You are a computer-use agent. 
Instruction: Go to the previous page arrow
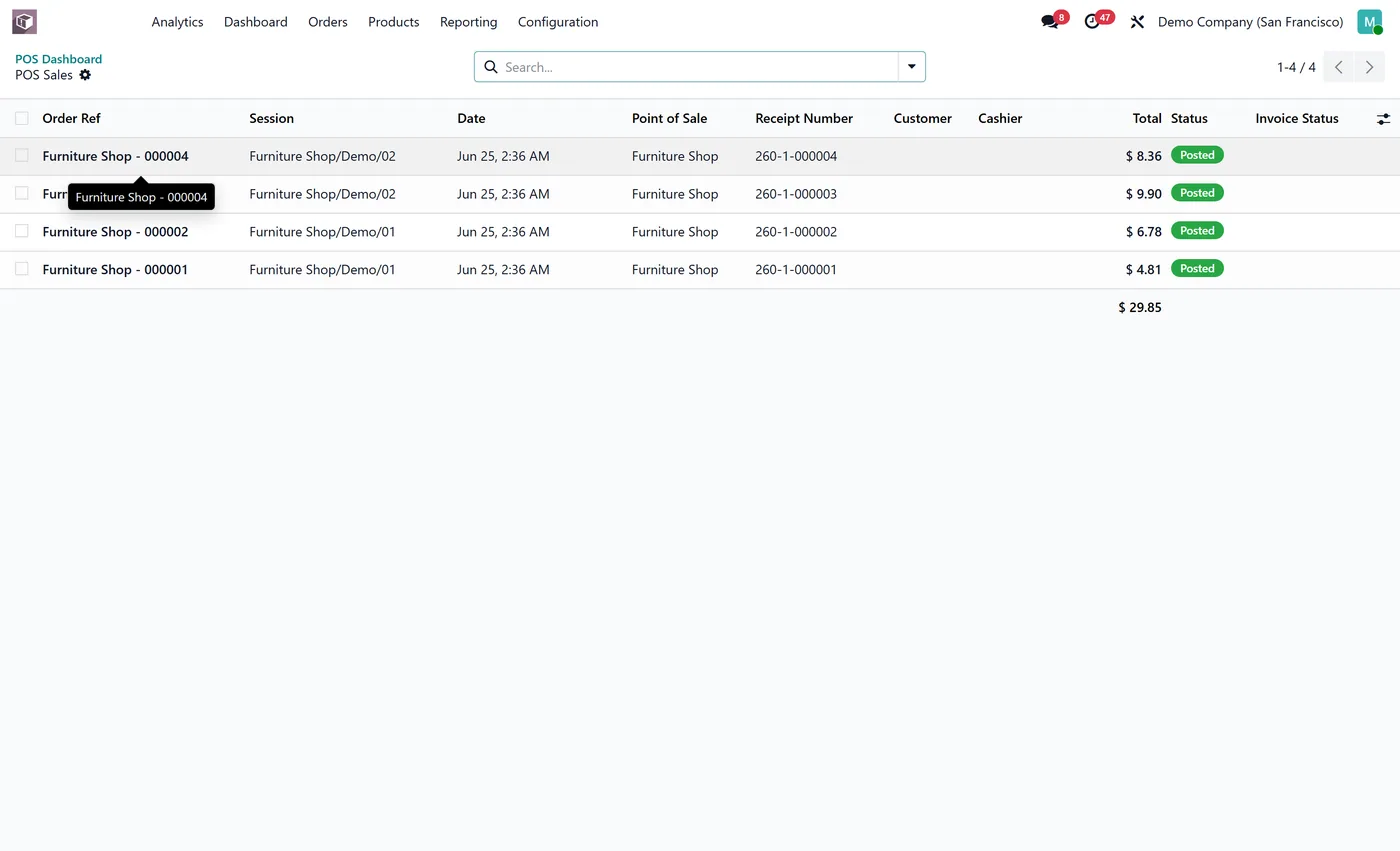tap(1339, 67)
